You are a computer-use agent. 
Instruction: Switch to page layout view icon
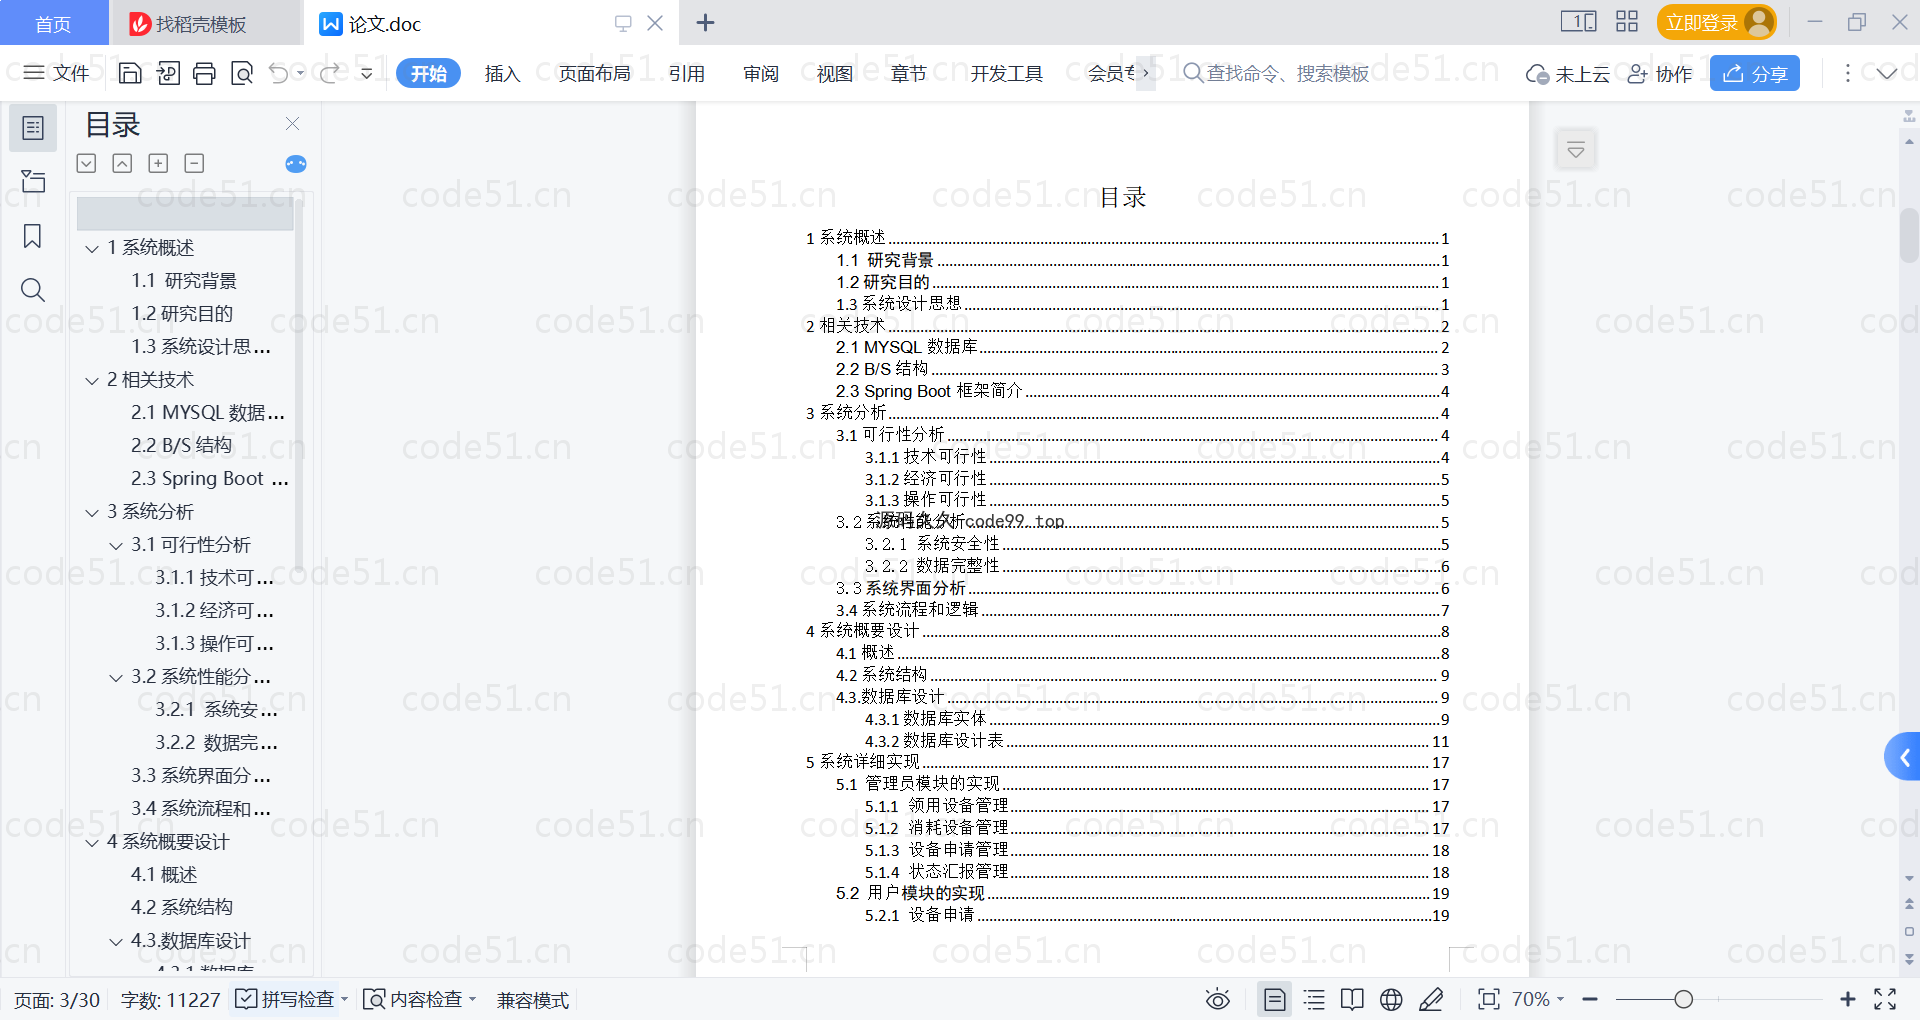pos(1274,999)
